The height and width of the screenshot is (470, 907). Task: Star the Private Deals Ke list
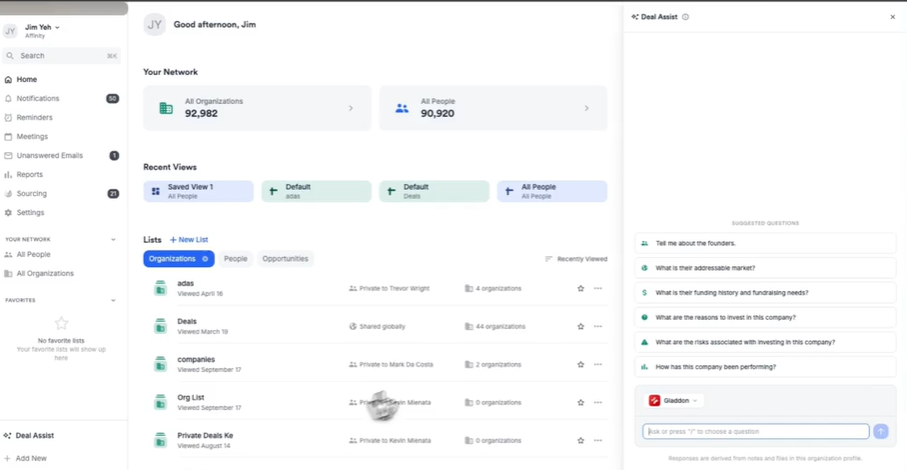point(581,441)
